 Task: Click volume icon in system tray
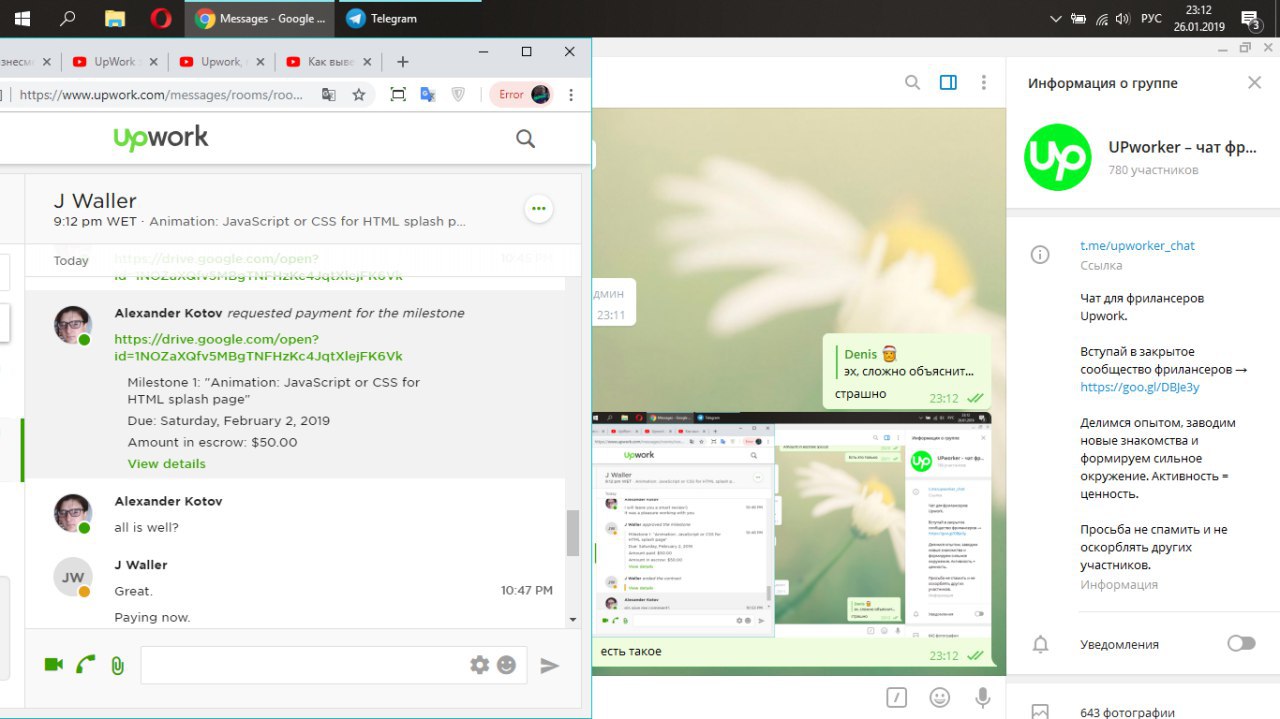tap(1123, 18)
